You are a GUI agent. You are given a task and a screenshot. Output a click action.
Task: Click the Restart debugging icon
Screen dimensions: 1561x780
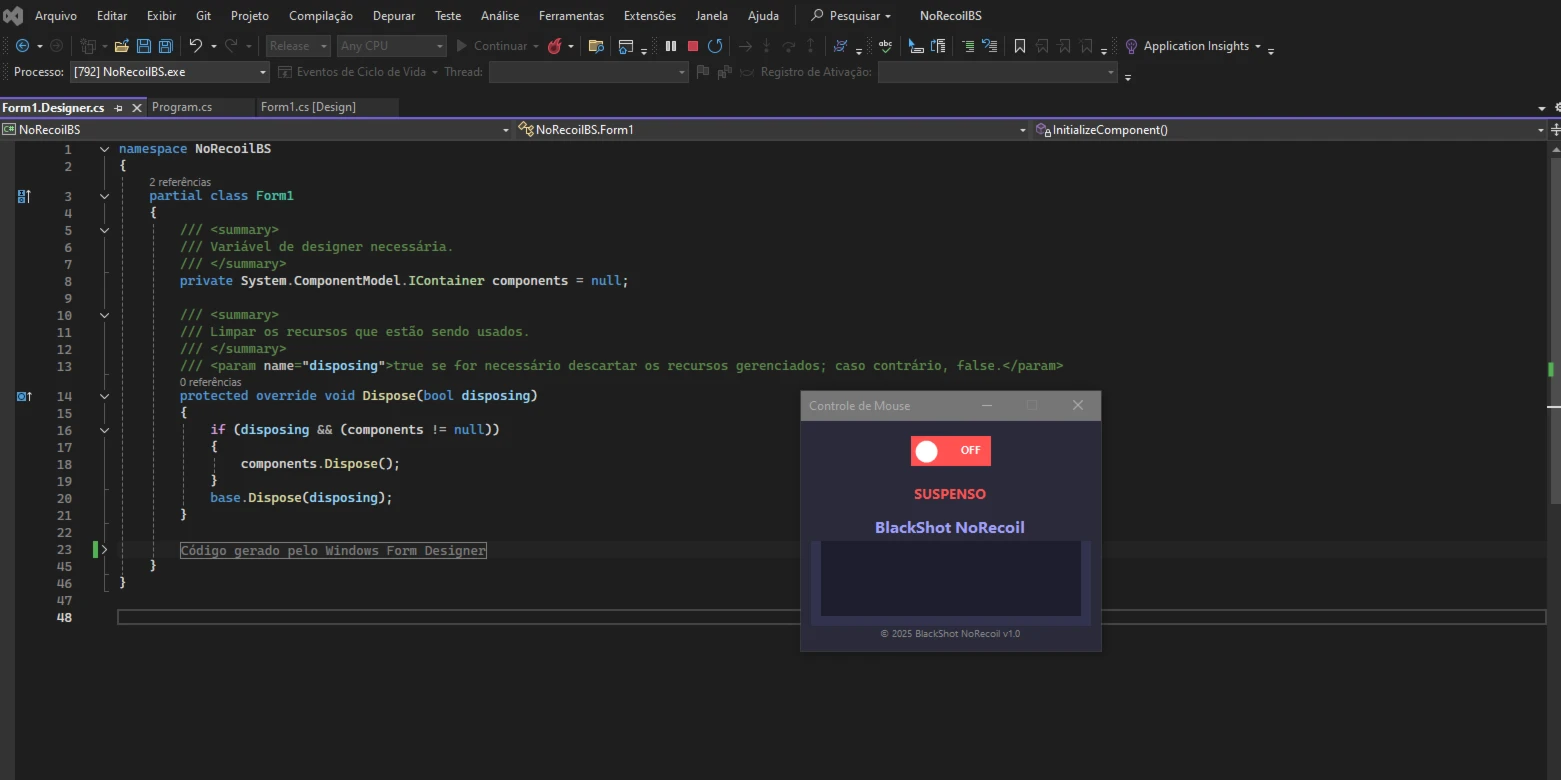point(715,46)
